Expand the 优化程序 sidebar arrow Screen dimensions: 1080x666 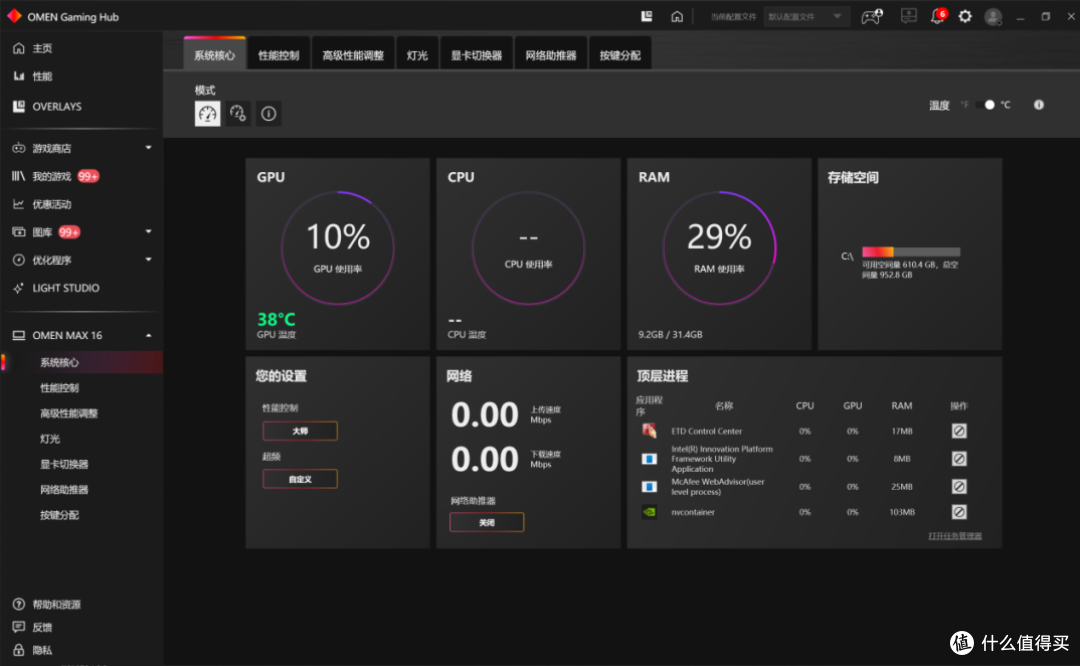148,260
